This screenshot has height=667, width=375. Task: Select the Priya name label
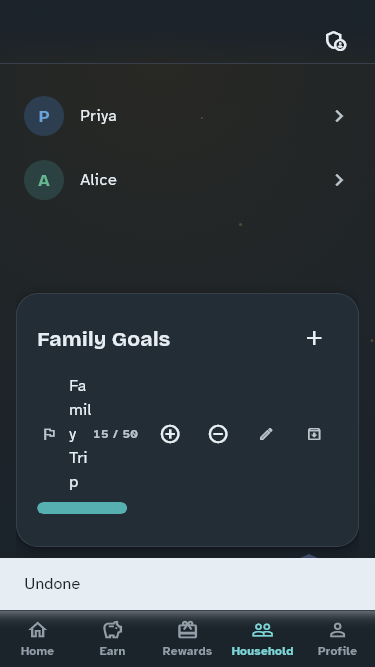point(98,116)
